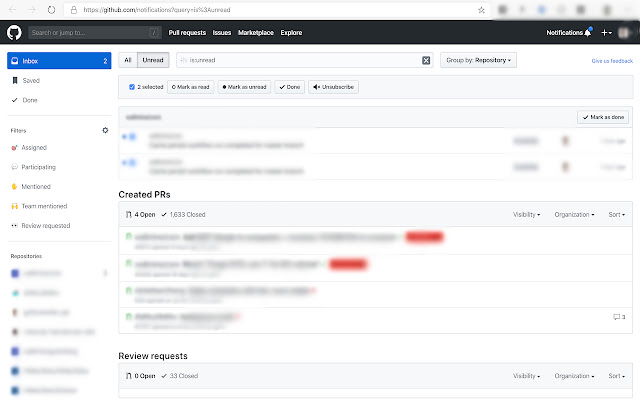Open filters settings gear icon
This screenshot has height=400, width=640.
tap(105, 130)
